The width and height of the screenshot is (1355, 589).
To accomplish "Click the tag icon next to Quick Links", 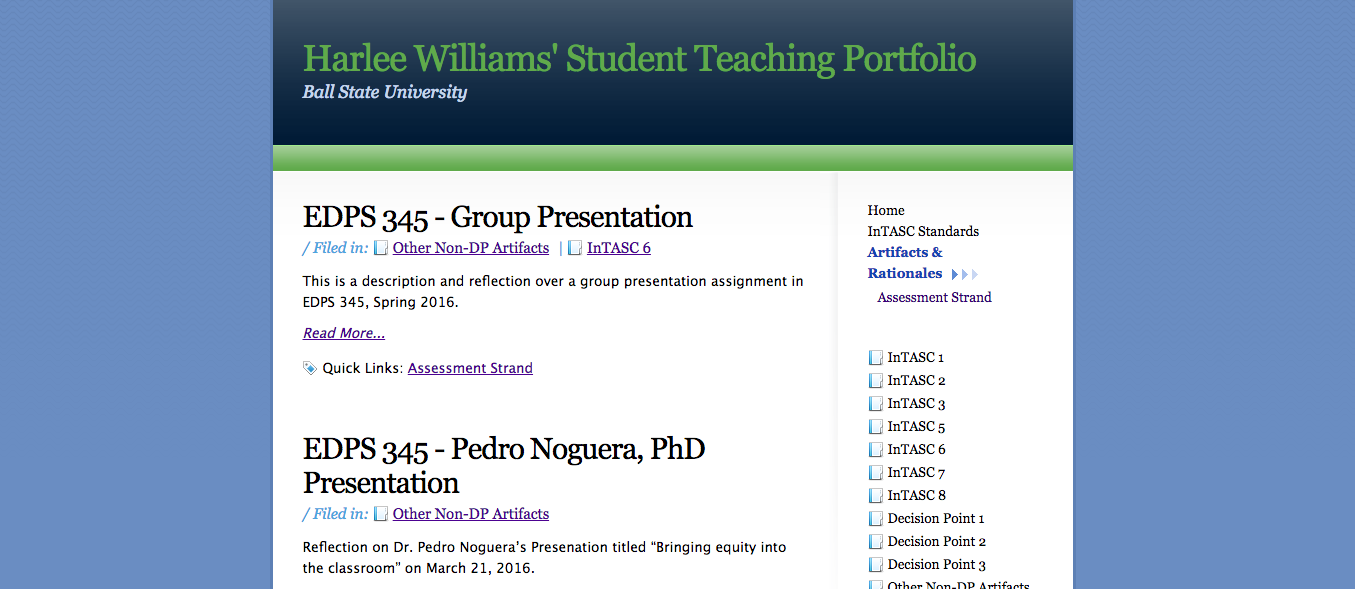I will (x=310, y=368).
